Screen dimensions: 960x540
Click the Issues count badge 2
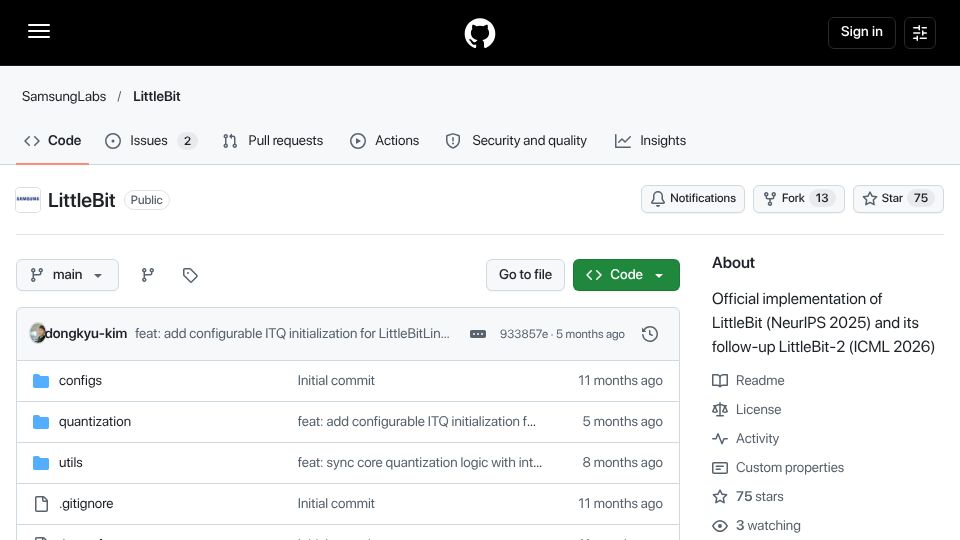point(187,141)
